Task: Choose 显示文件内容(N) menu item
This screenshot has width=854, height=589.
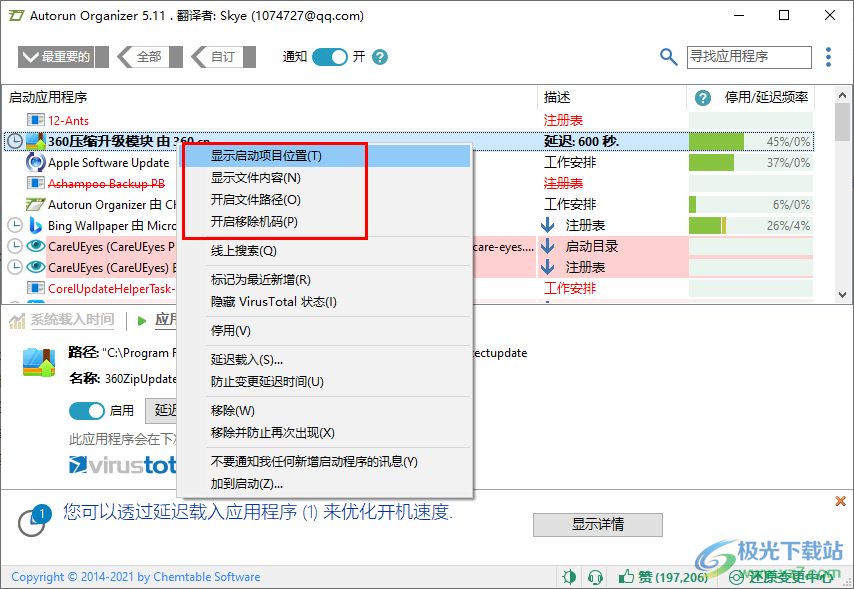Action: point(325,178)
